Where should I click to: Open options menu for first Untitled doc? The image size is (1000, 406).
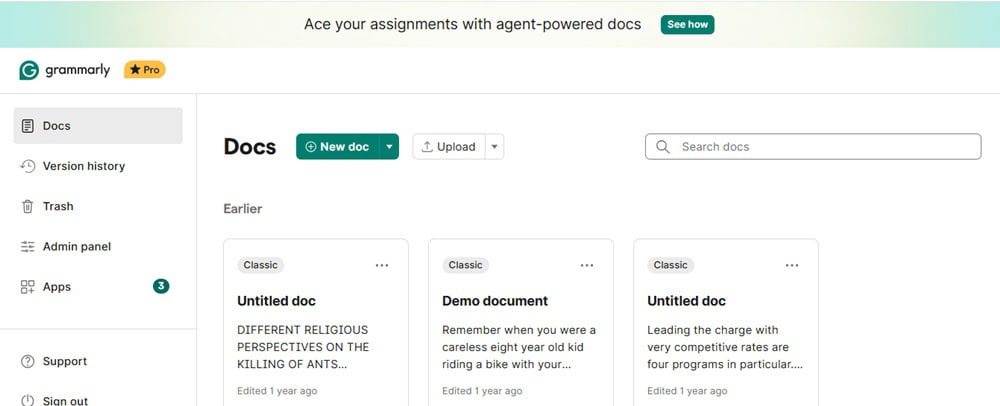tap(382, 265)
